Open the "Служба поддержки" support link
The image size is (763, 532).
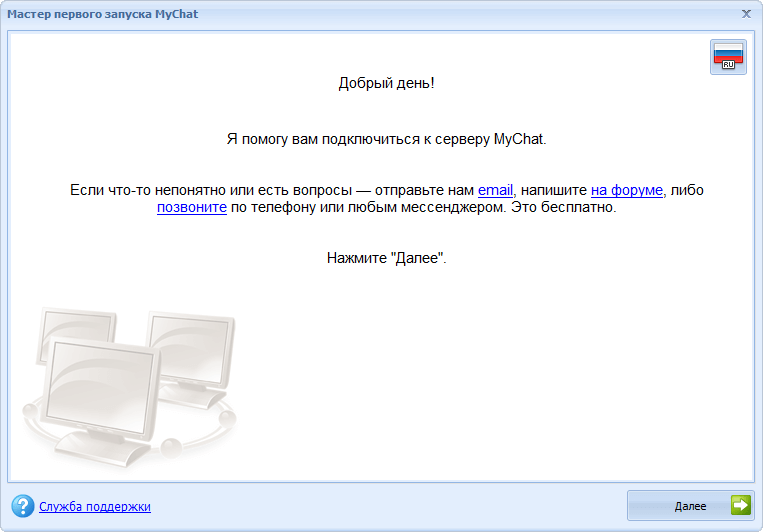95,507
